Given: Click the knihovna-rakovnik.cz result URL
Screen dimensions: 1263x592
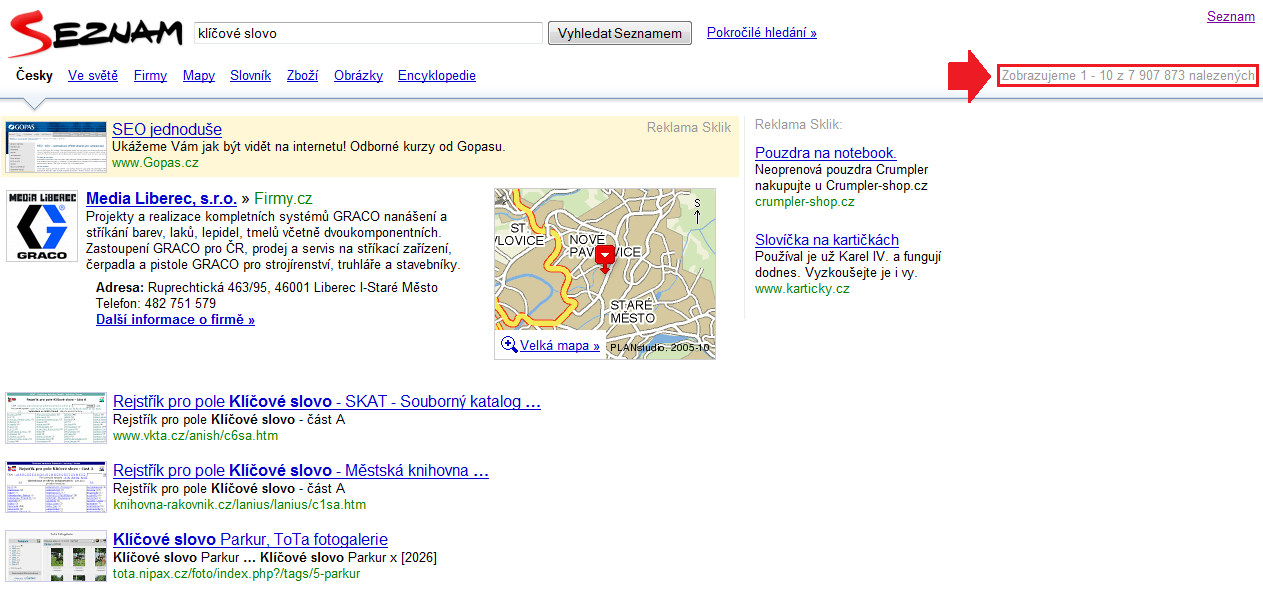Looking at the screenshot, I should point(239,504).
